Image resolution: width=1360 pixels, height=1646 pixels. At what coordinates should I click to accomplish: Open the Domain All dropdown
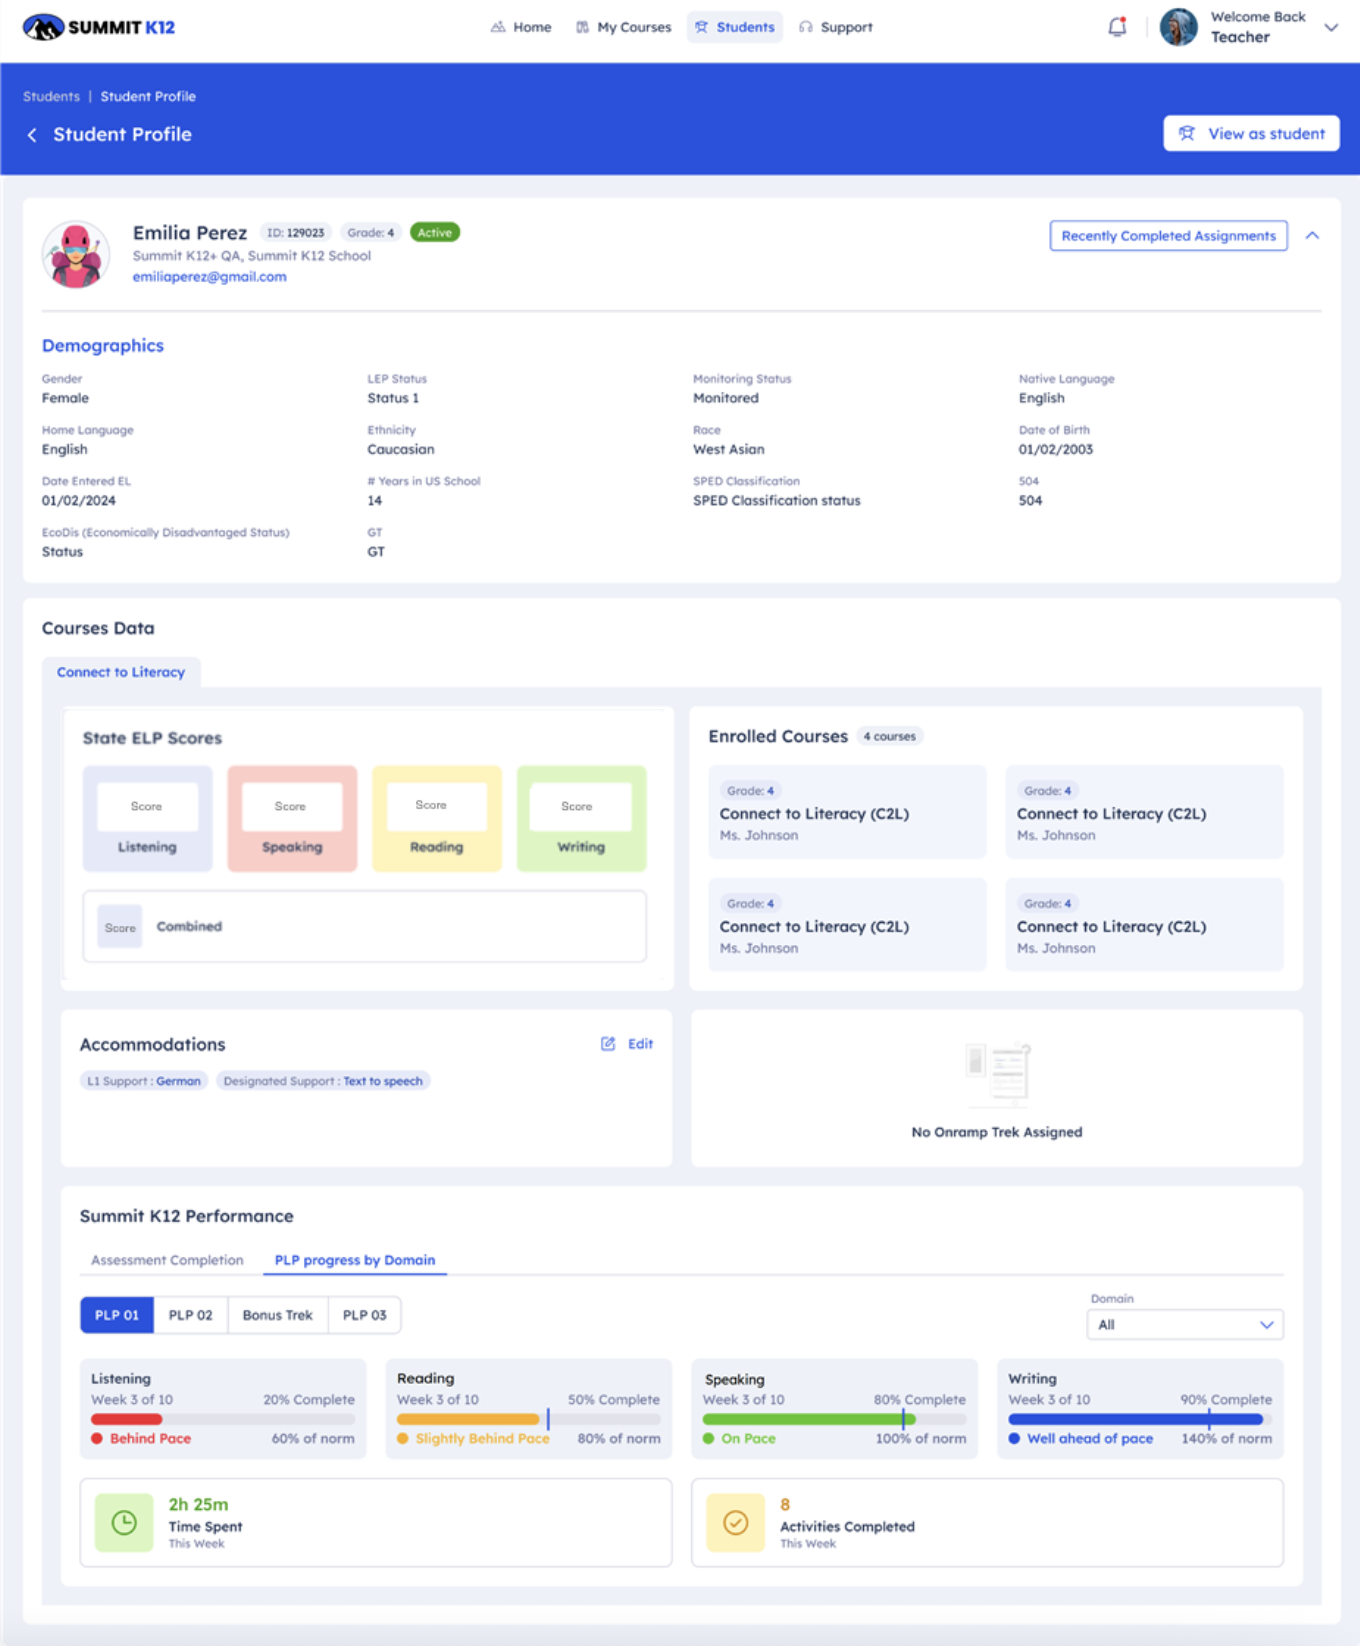tap(1185, 1325)
